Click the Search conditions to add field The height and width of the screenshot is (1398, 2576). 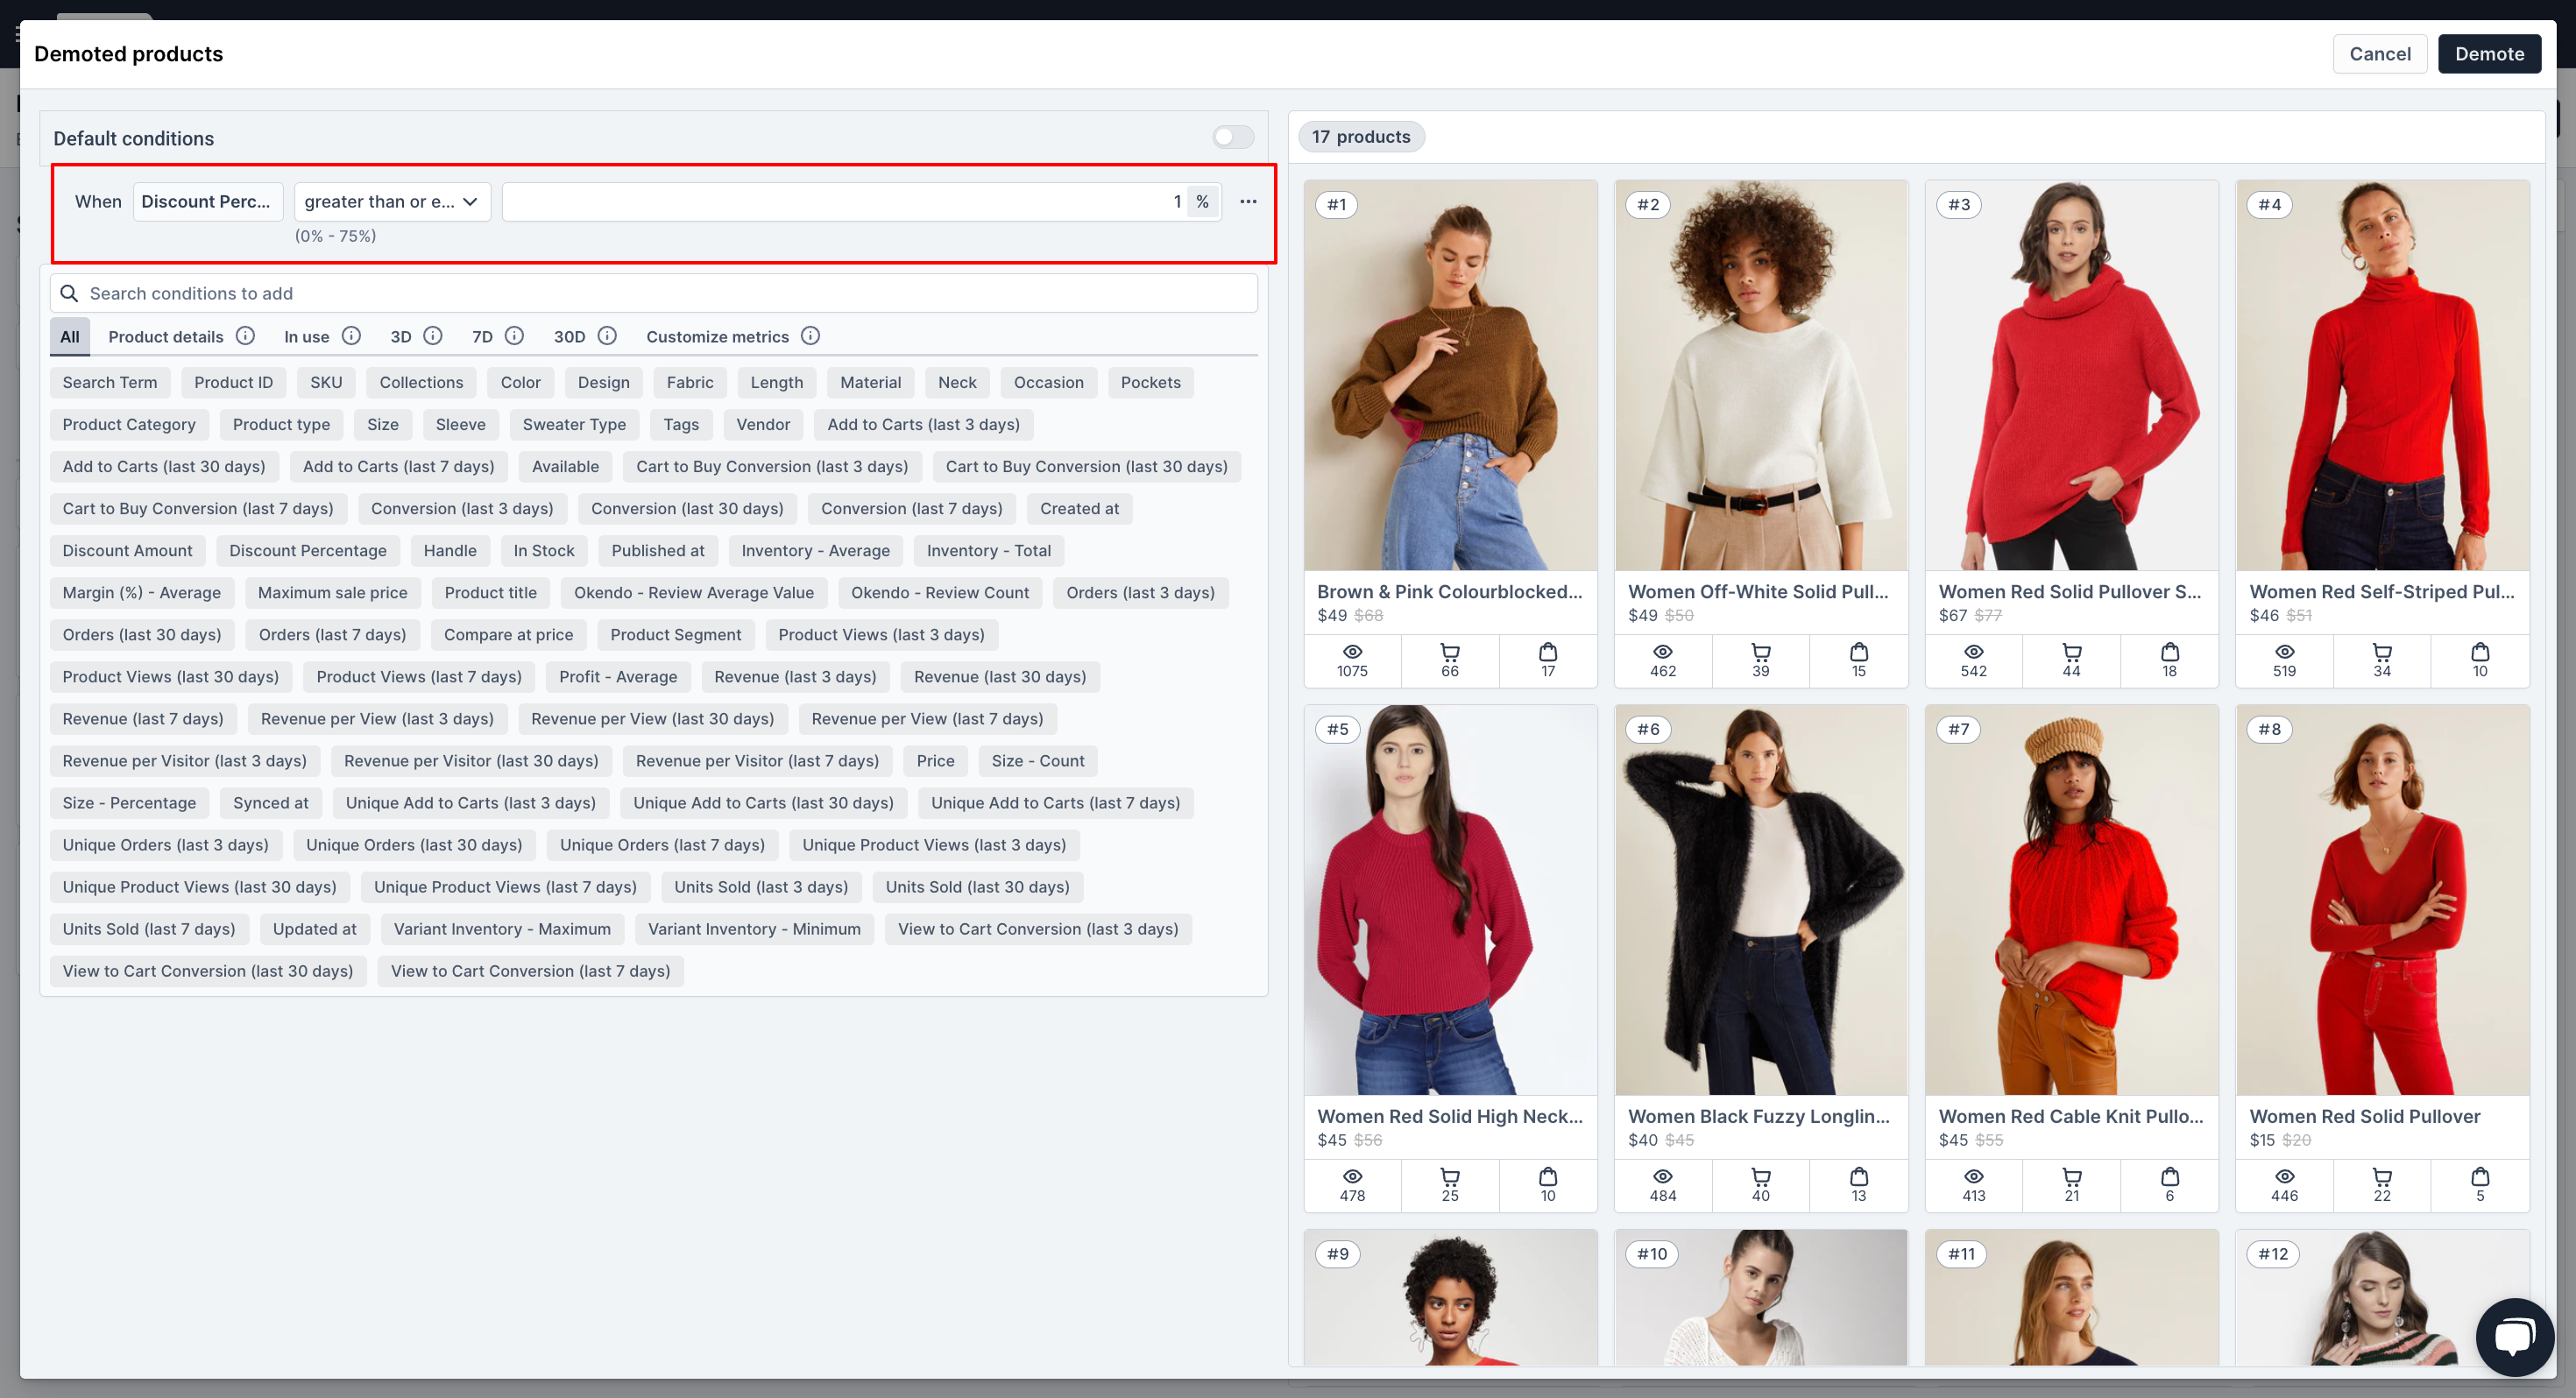(x=654, y=293)
